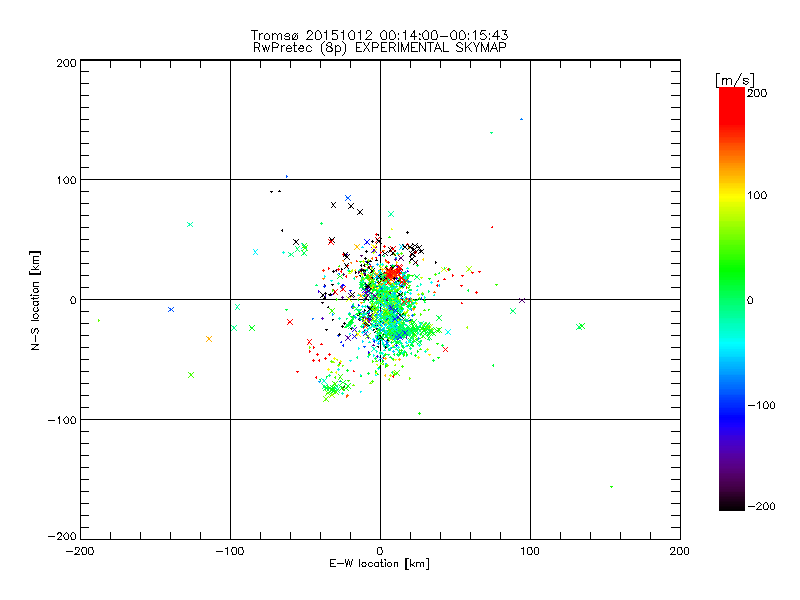Image resolution: width=800 pixels, height=600 pixels.
Task: Click the colorbar tick label "200"
Action: tap(757, 93)
